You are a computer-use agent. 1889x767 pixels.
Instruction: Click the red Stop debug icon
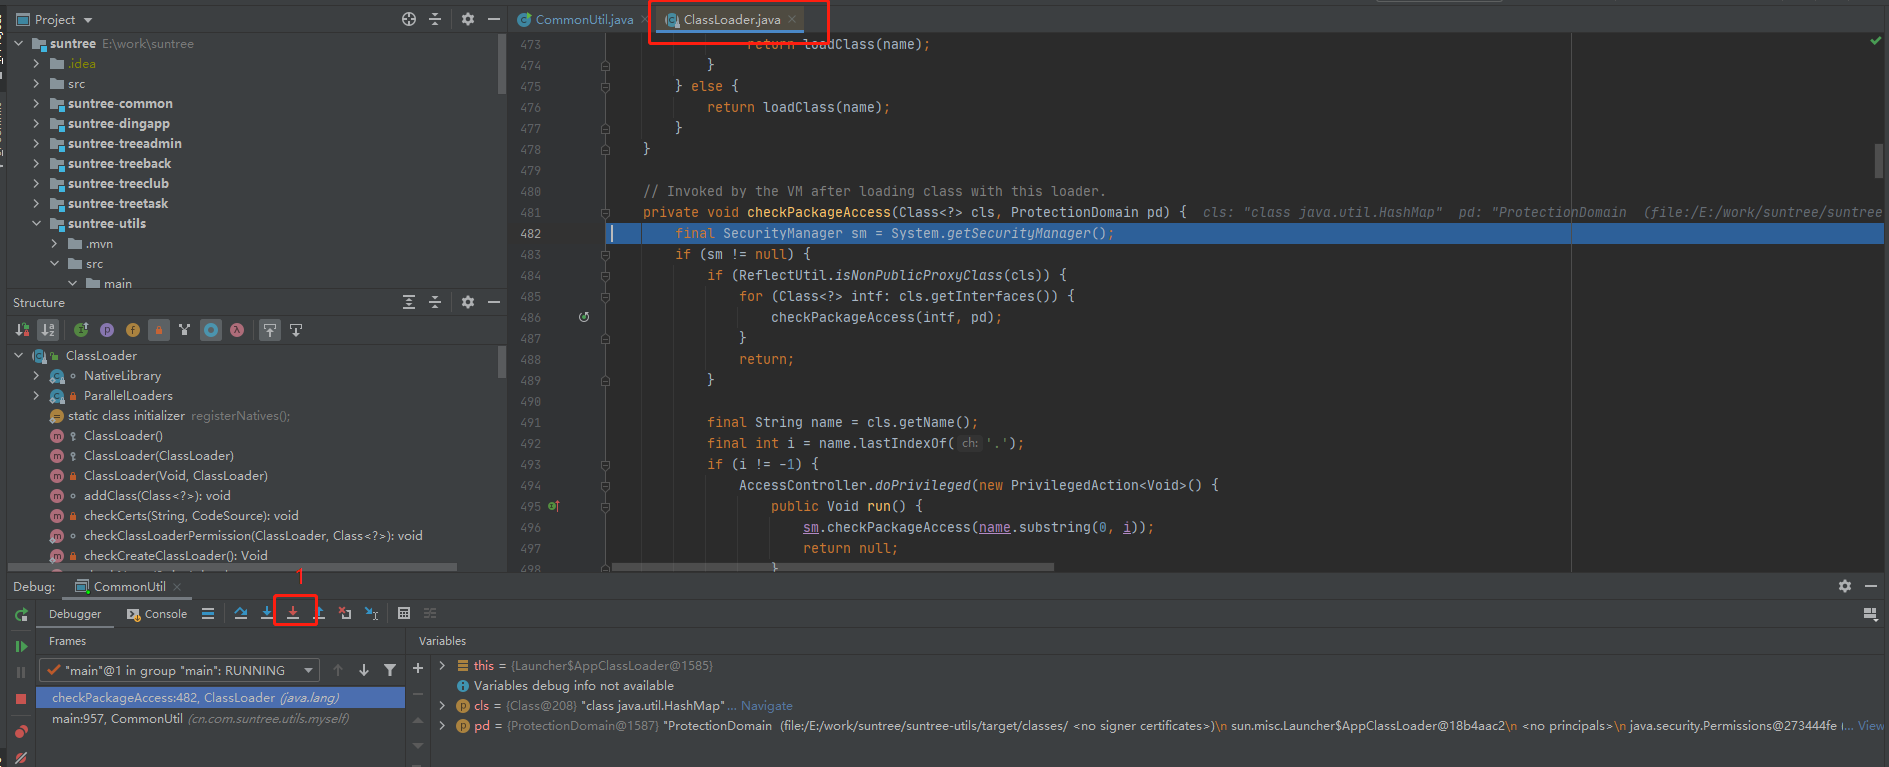(21, 699)
